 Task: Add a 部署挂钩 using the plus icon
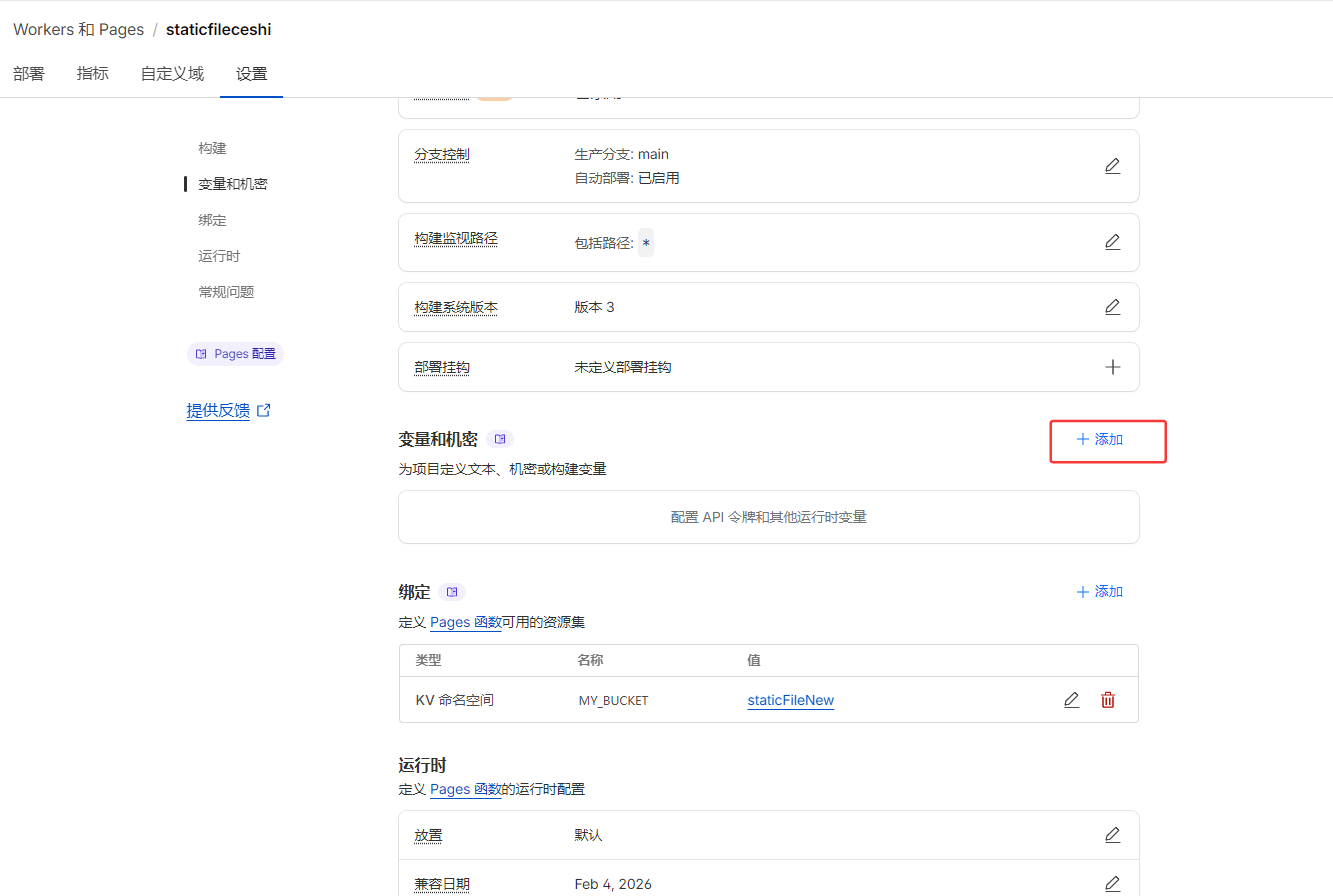pyautogui.click(x=1112, y=367)
